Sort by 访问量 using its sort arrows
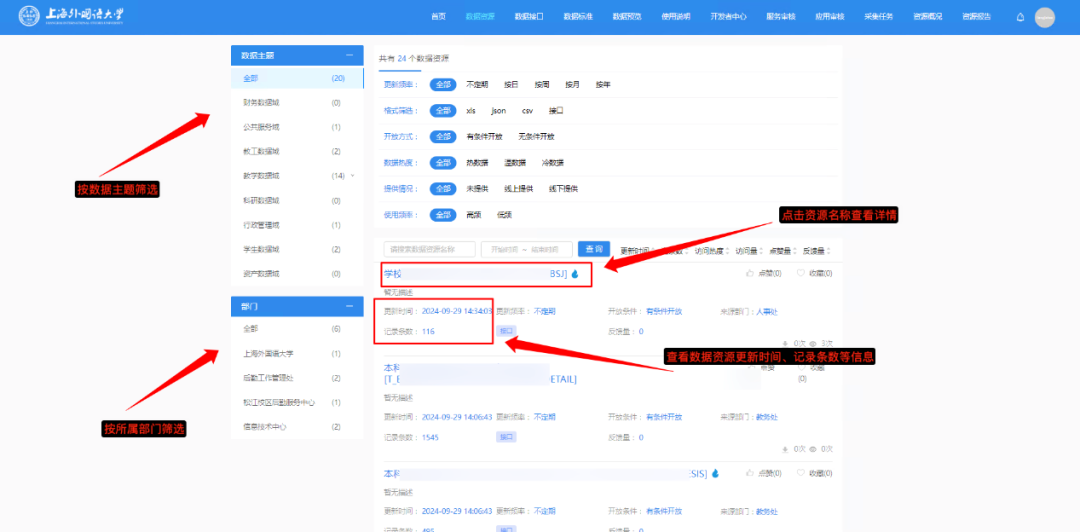The image size is (1080, 532). coord(762,251)
